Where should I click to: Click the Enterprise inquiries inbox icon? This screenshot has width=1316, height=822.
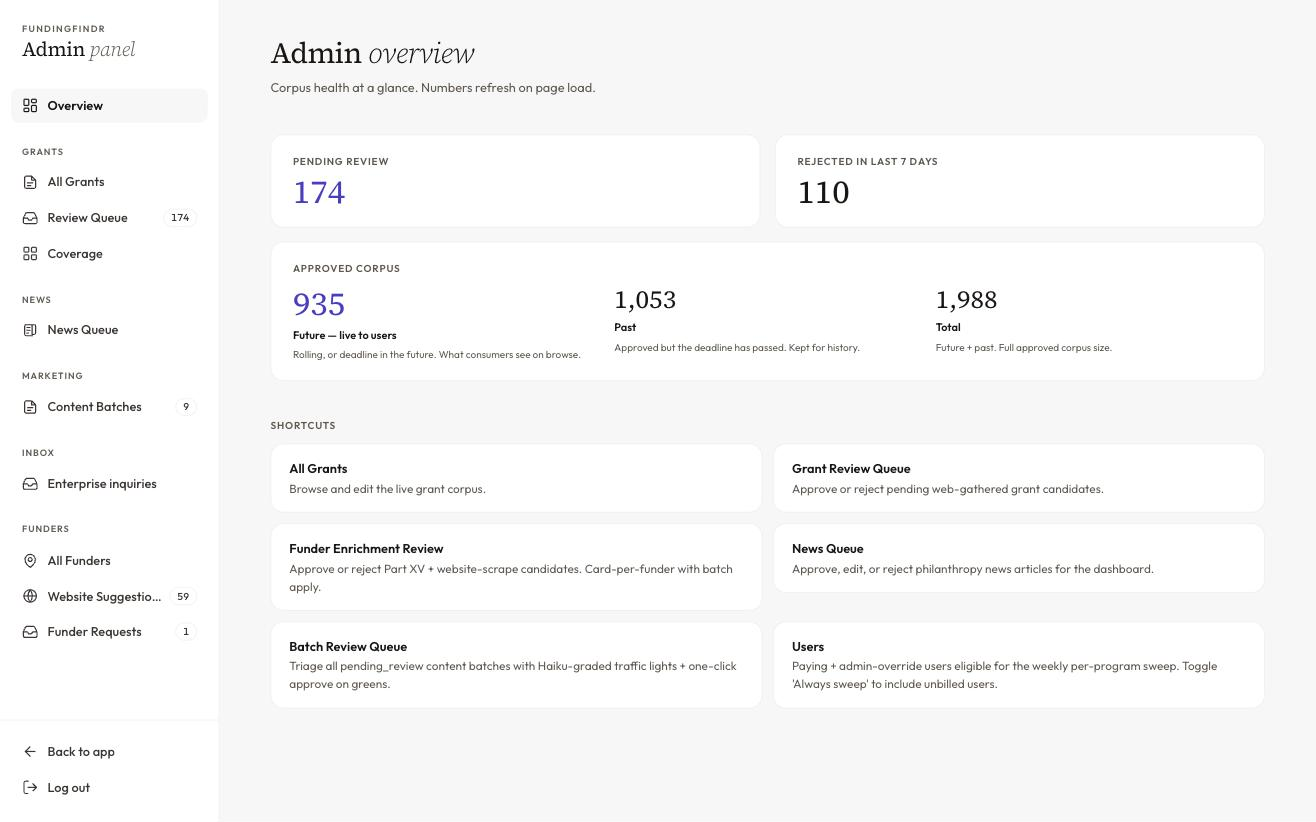[x=30, y=484]
